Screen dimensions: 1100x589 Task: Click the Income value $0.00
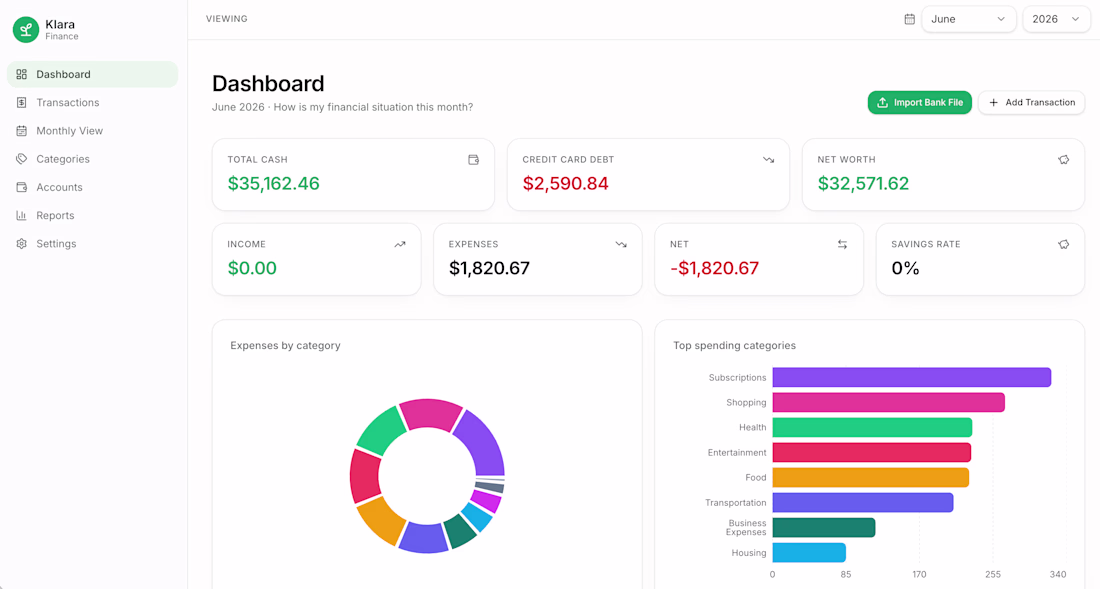point(252,269)
